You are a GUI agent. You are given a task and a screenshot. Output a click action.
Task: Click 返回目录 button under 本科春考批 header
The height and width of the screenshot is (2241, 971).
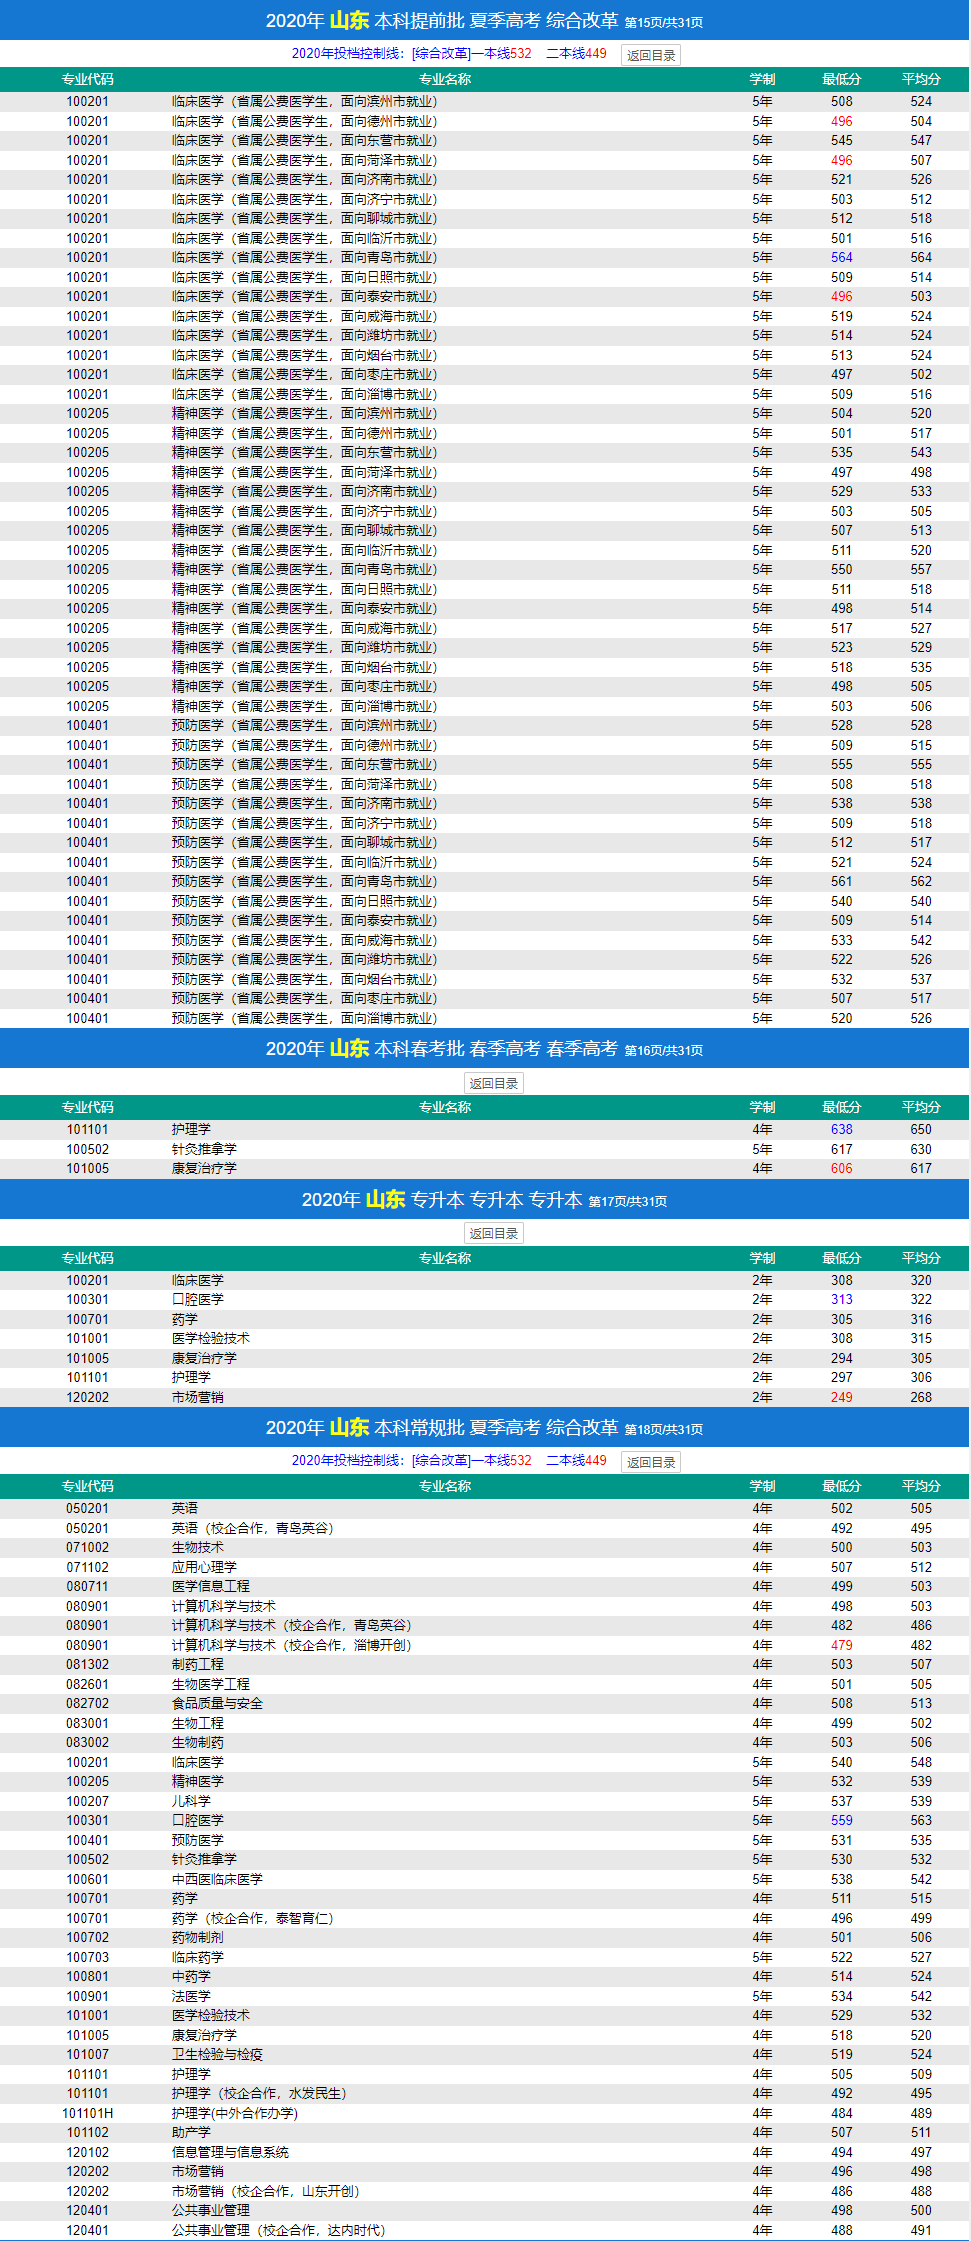pyautogui.click(x=494, y=1083)
